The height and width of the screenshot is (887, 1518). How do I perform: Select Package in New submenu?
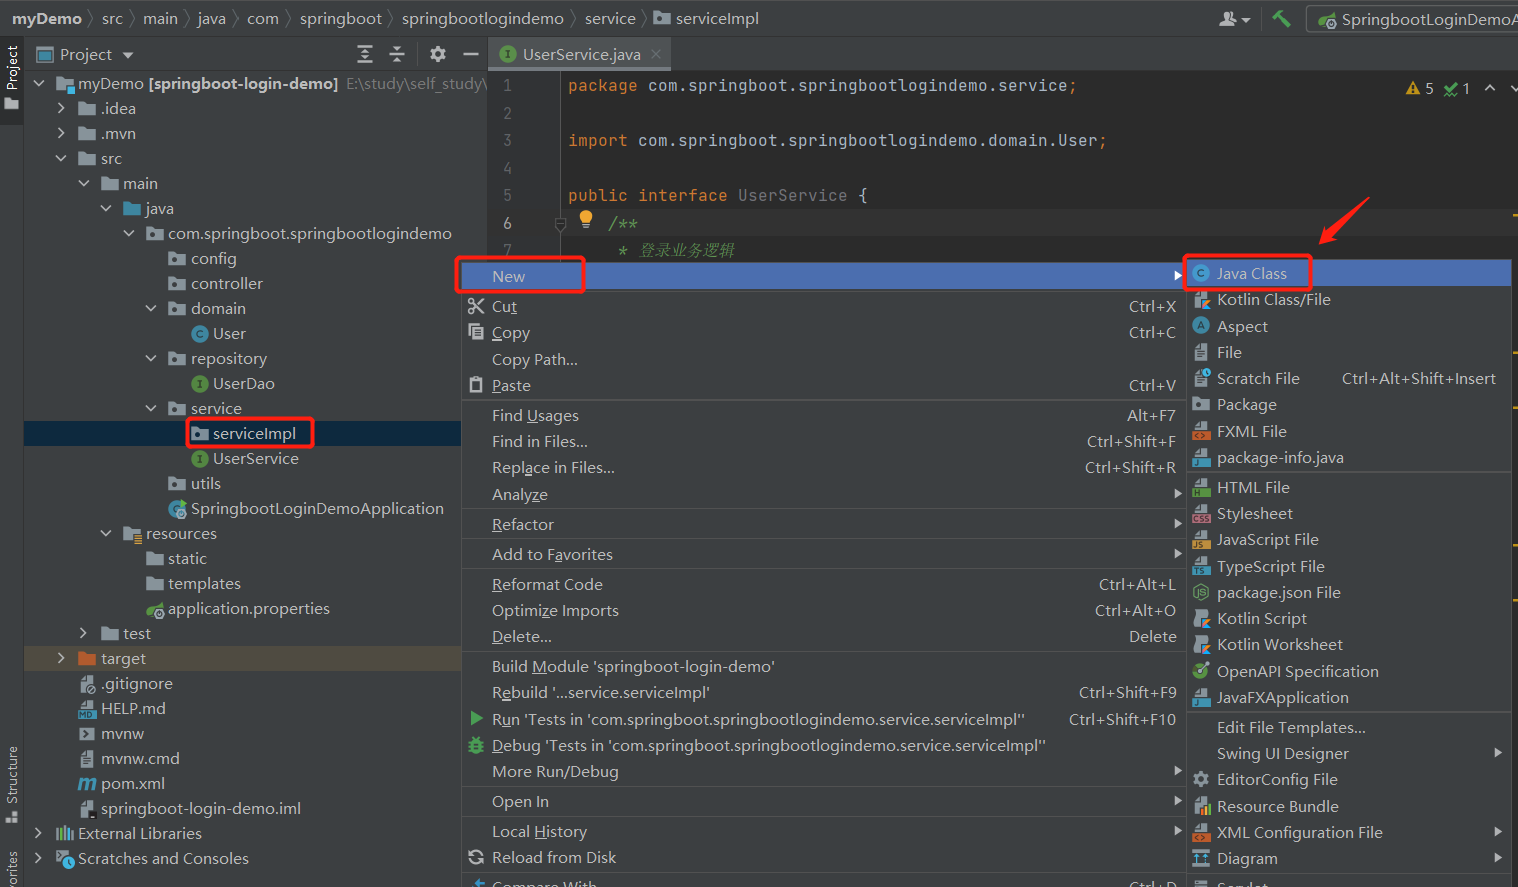[x=1348, y=404]
